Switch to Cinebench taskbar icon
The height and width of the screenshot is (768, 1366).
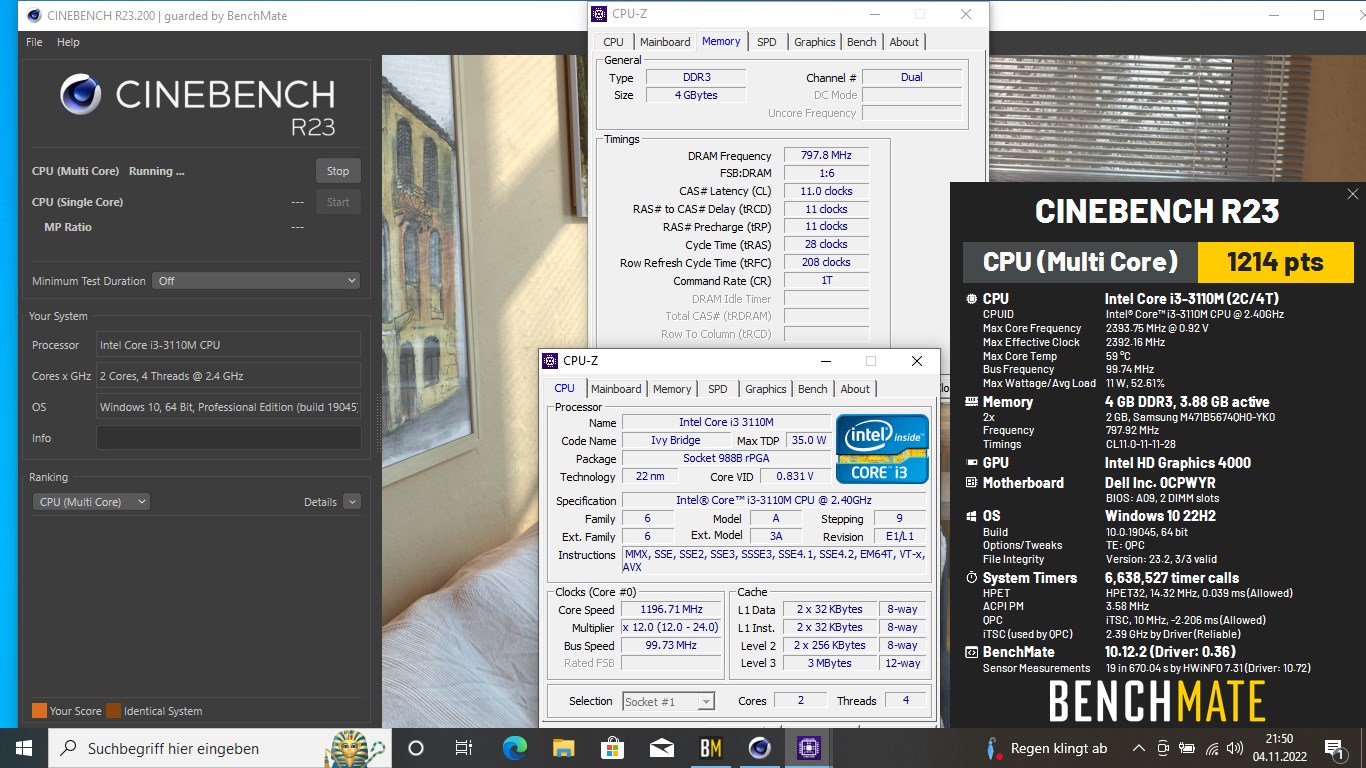tap(759, 748)
